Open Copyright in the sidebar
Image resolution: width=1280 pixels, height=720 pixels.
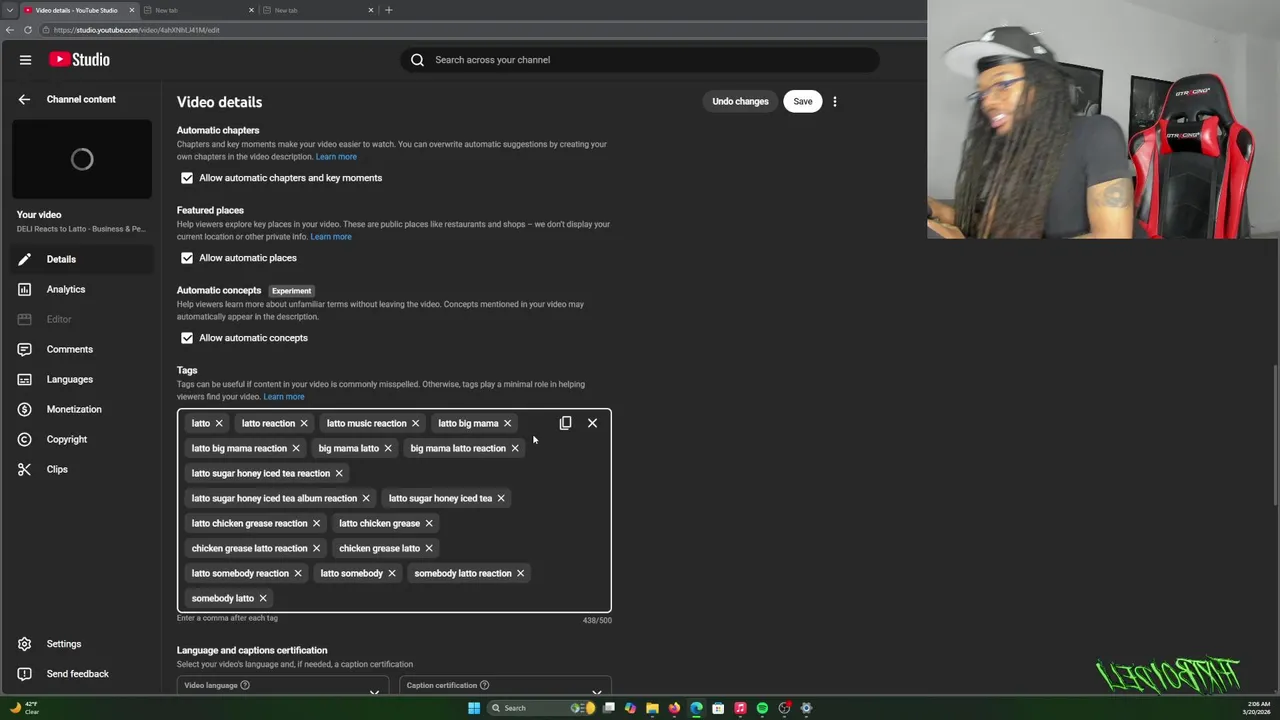click(x=67, y=439)
